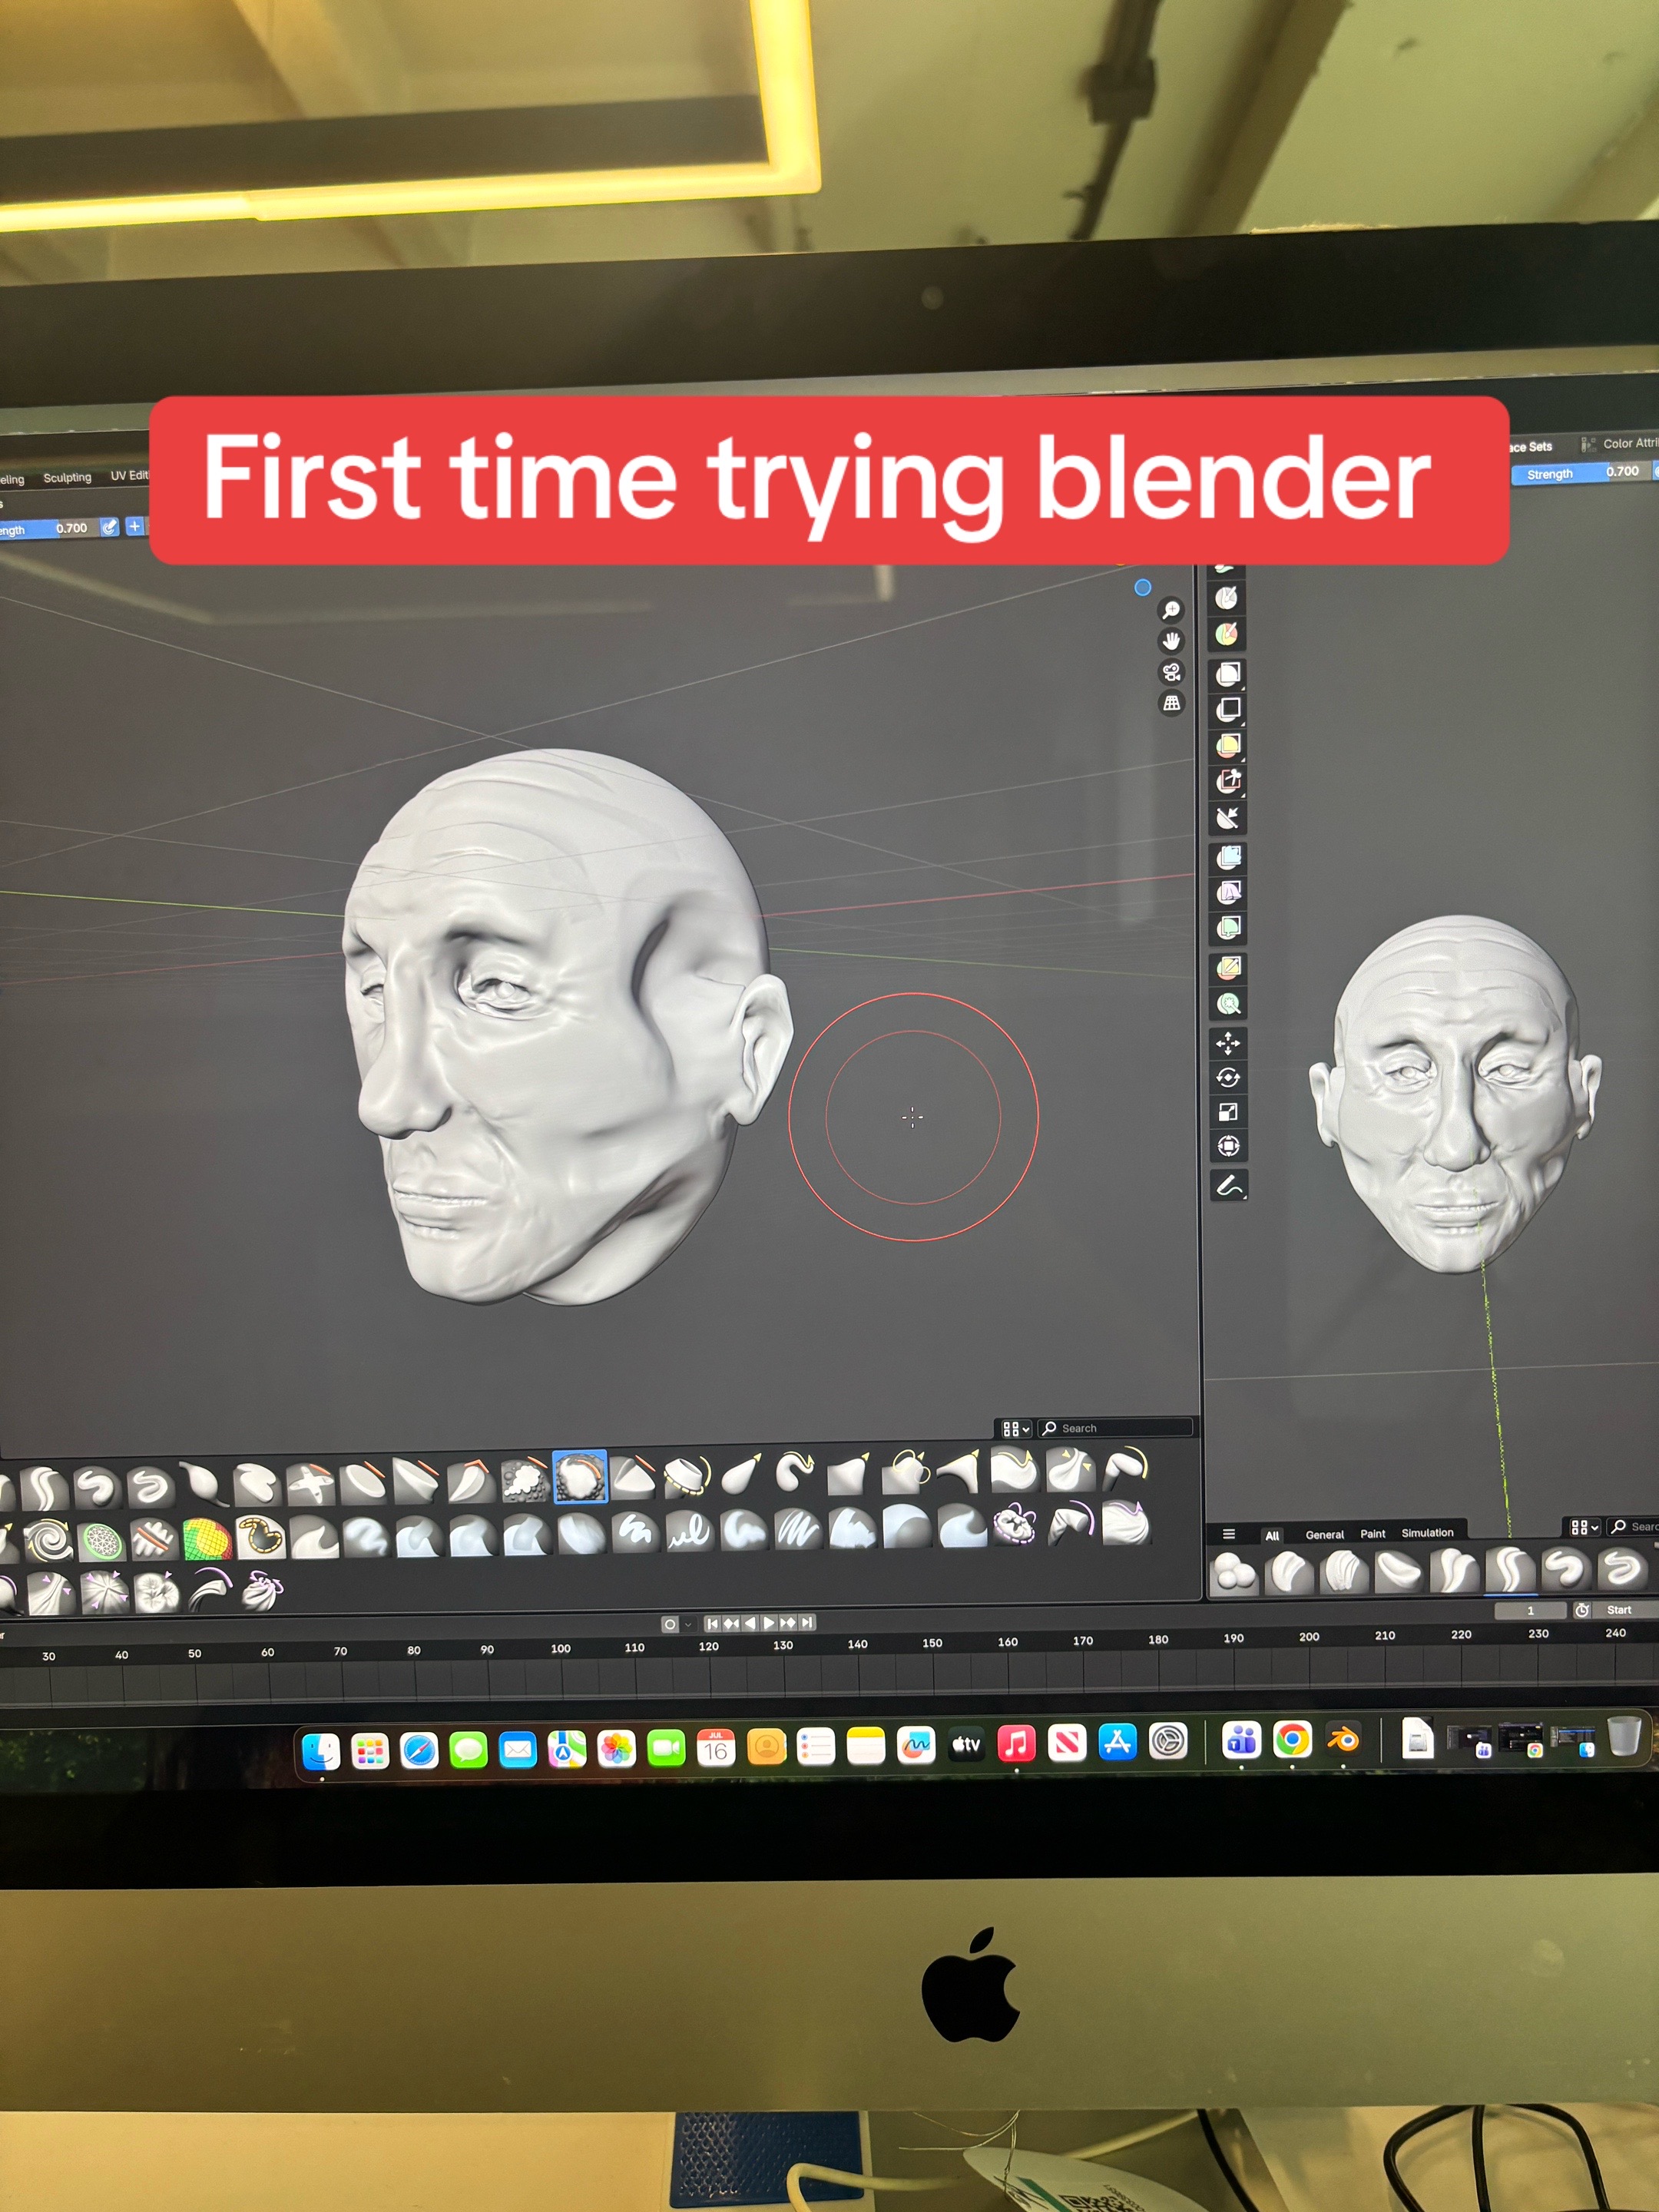
Task: Expand auto keying options dropdown arrow
Action: coord(688,1624)
